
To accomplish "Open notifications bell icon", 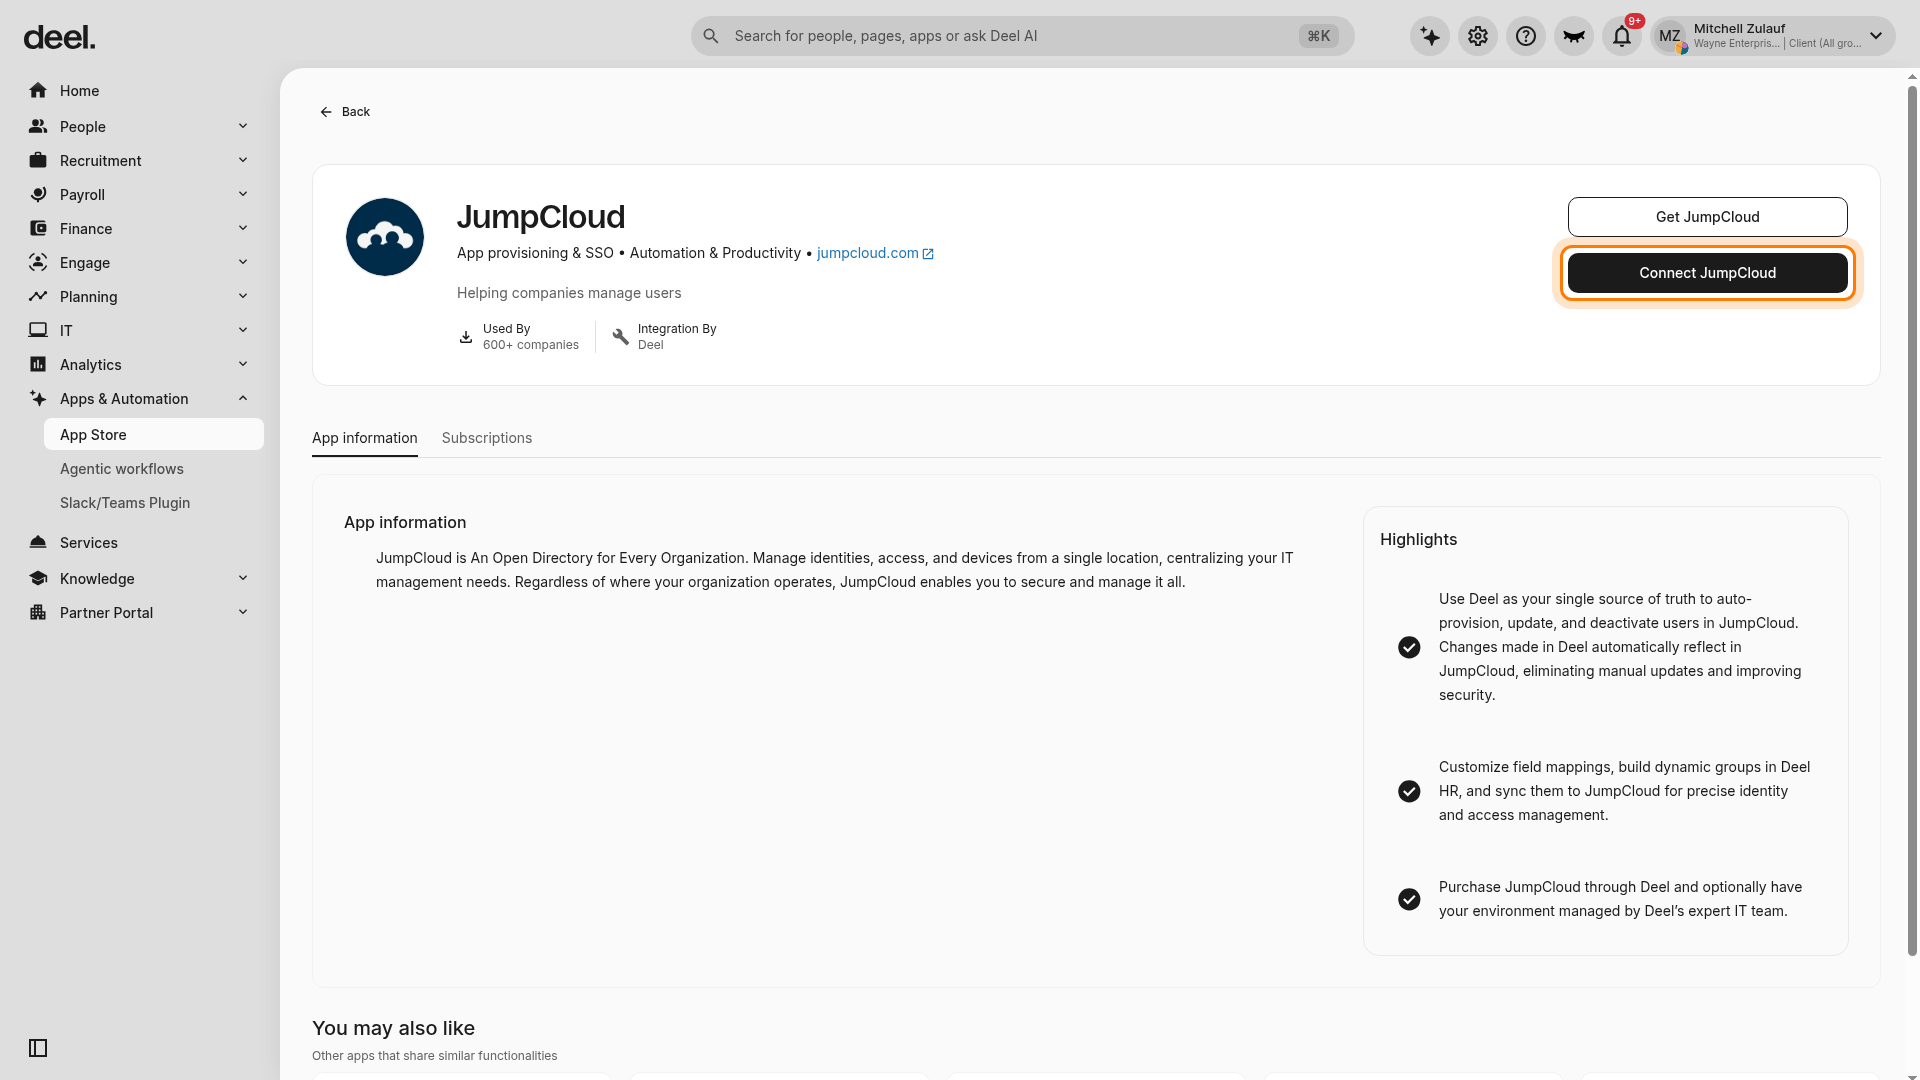I will [x=1622, y=37].
